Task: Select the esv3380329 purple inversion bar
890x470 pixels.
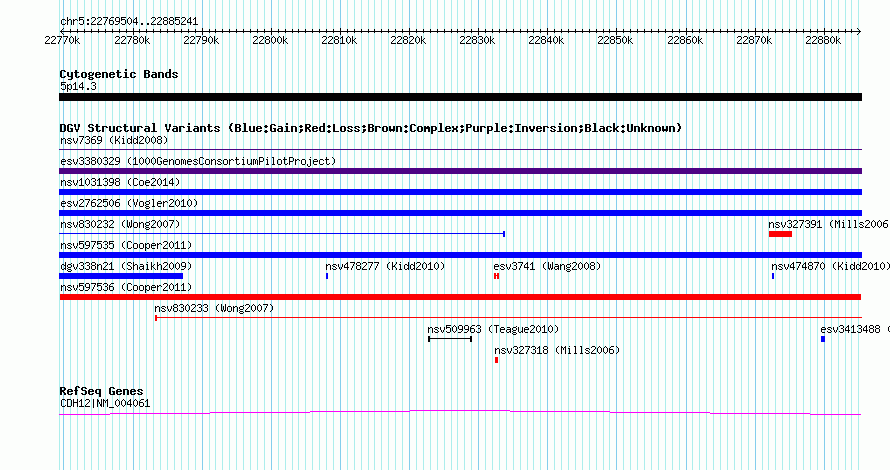Action: coord(460,171)
